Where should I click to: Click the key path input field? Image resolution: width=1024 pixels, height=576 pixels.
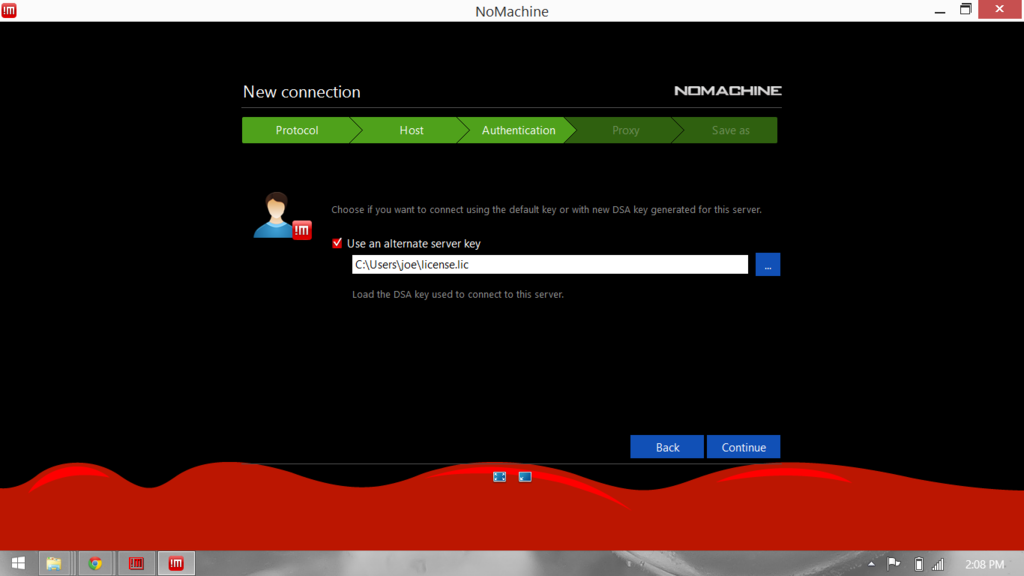click(x=550, y=264)
